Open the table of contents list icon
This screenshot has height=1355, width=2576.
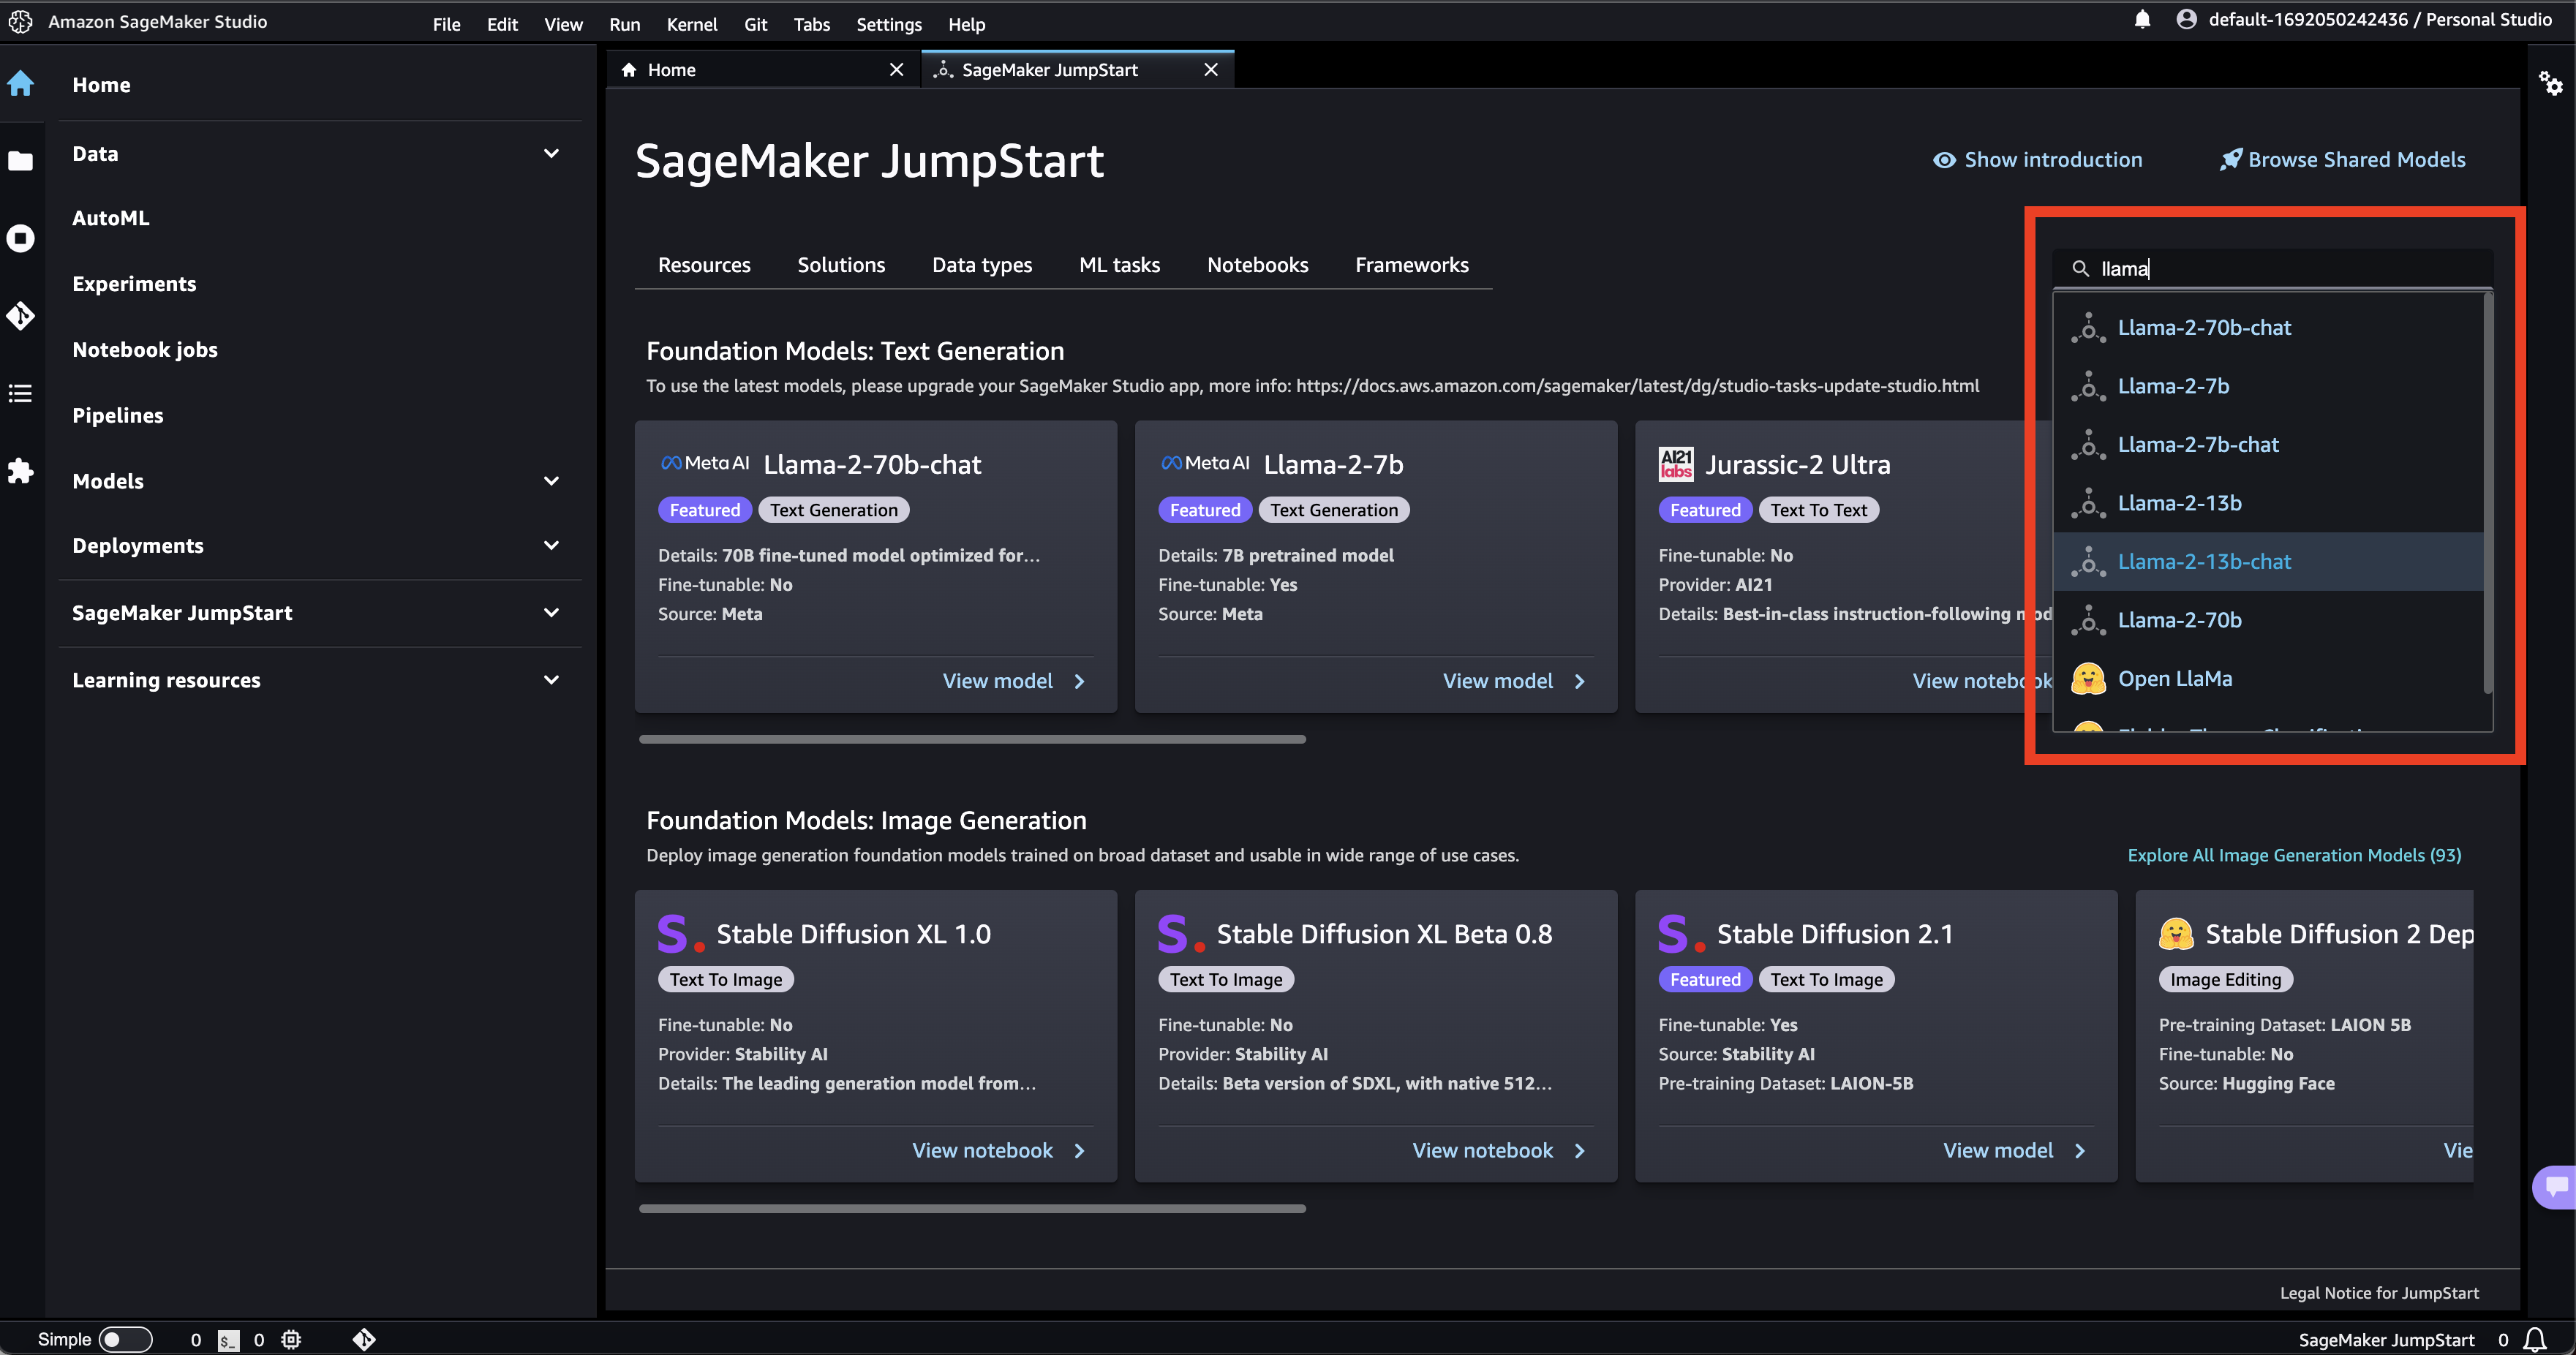tap(21, 393)
